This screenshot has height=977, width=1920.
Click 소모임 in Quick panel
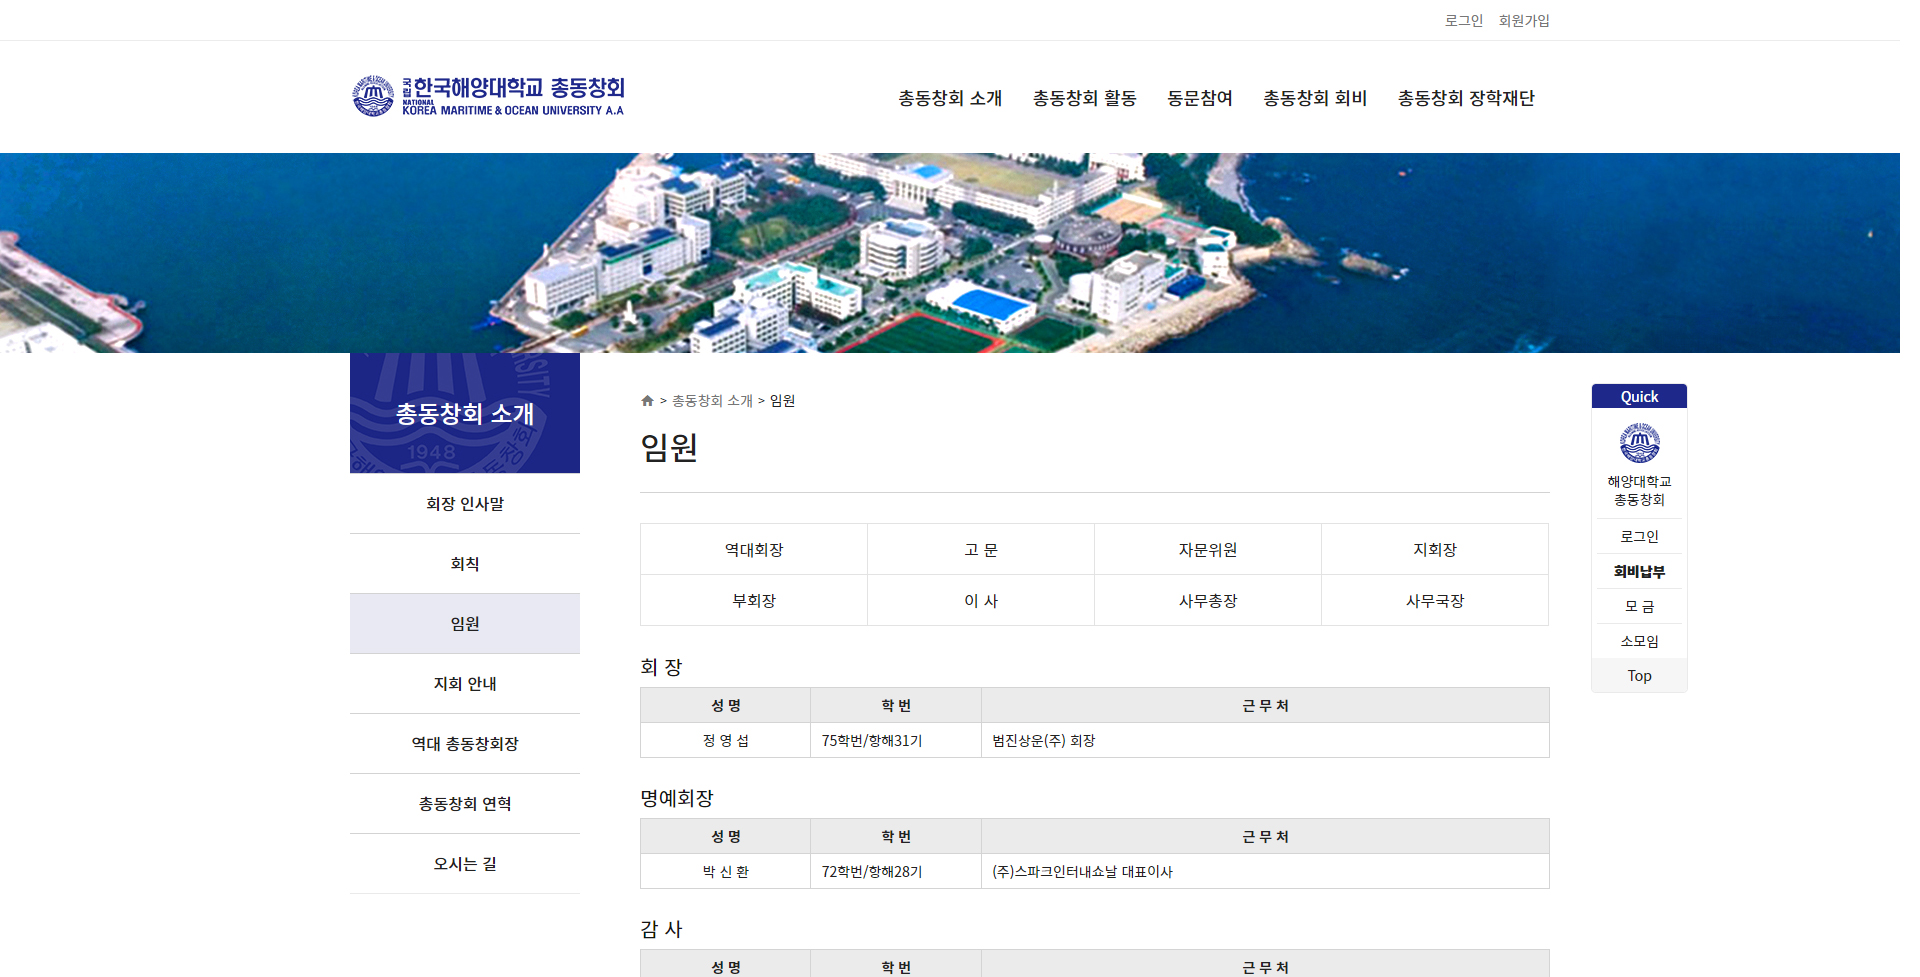(x=1639, y=641)
